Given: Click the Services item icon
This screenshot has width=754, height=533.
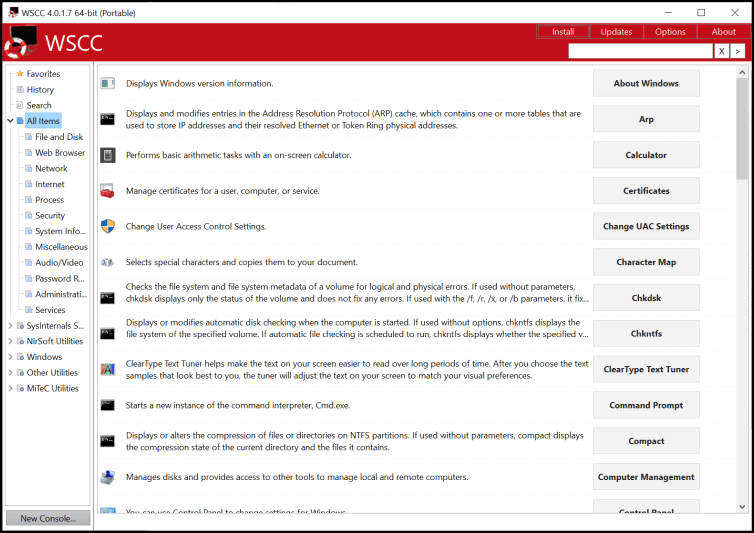Looking at the screenshot, I should [28, 310].
